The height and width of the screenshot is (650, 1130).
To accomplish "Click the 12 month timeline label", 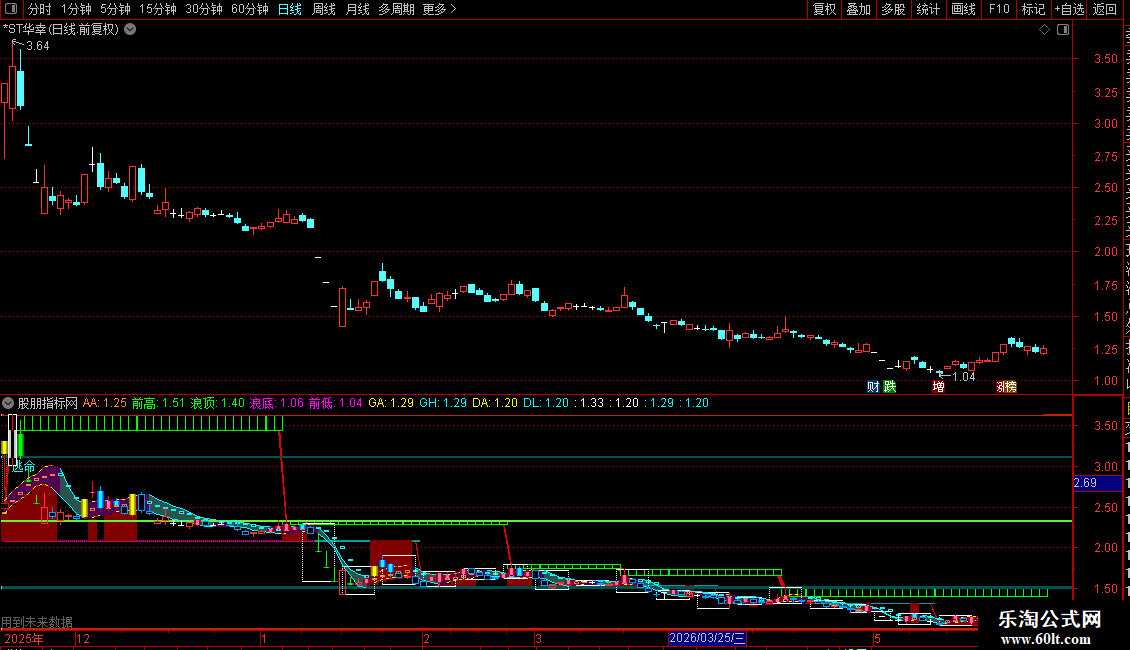I will click(x=83, y=638).
